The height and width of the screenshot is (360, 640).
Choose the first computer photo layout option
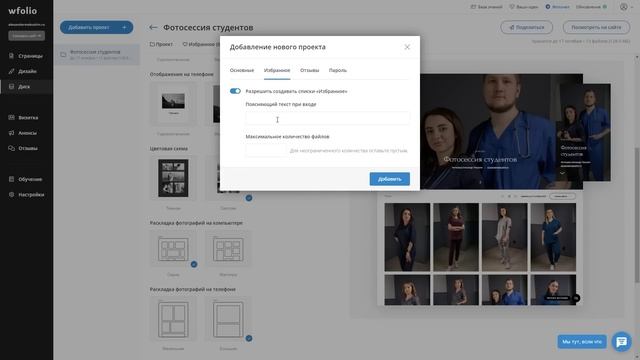coord(173,249)
